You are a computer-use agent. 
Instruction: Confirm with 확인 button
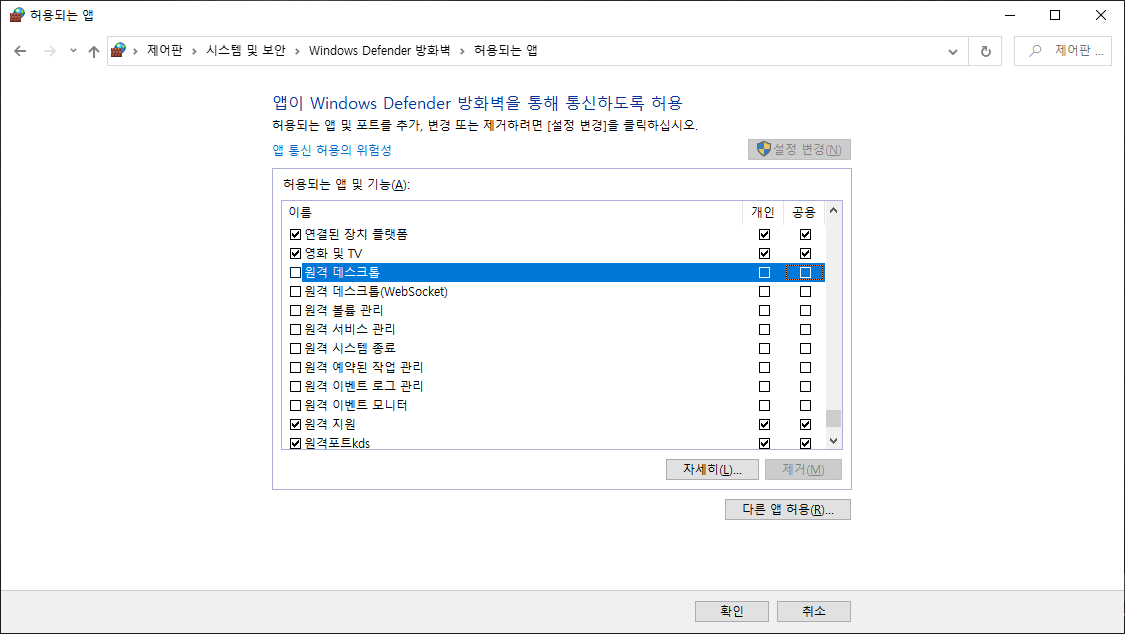[732, 611]
